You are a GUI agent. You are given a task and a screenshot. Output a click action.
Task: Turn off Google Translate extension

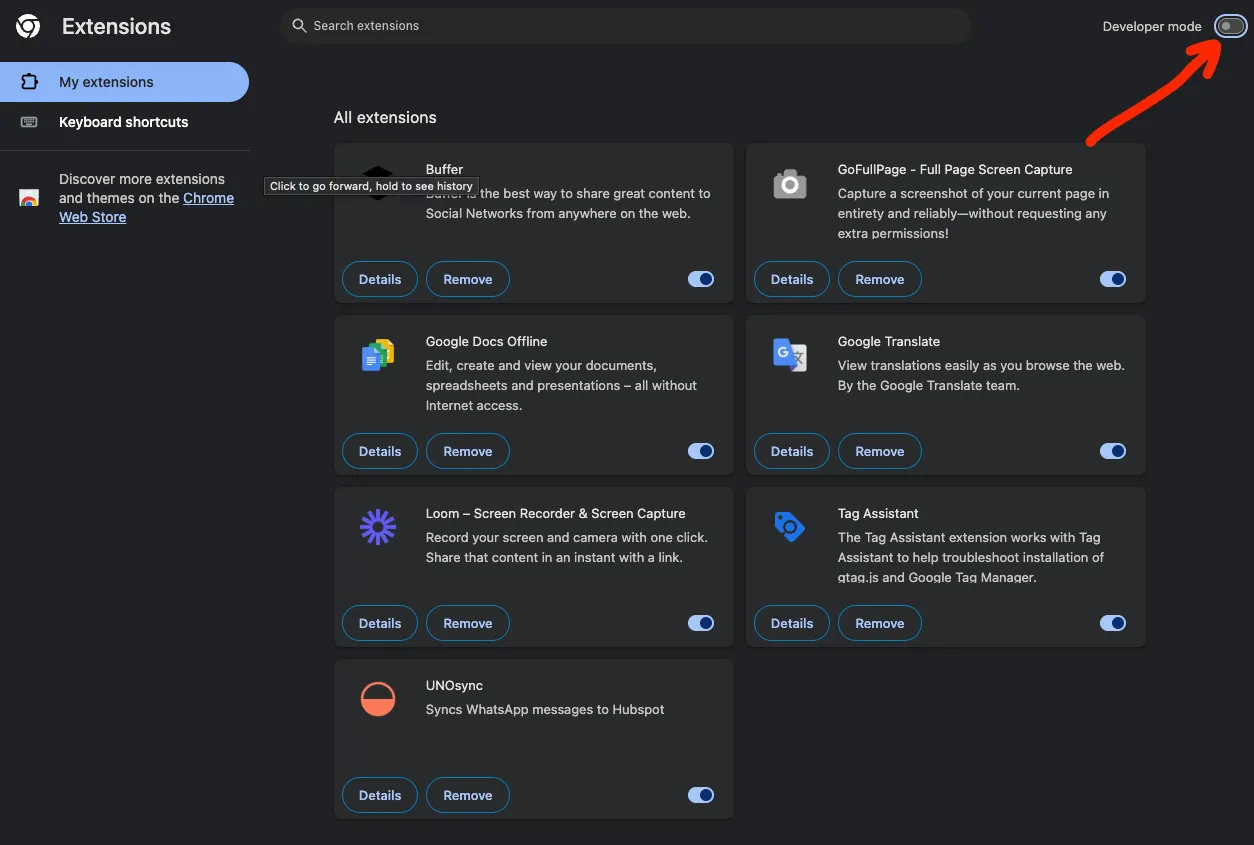(1113, 451)
